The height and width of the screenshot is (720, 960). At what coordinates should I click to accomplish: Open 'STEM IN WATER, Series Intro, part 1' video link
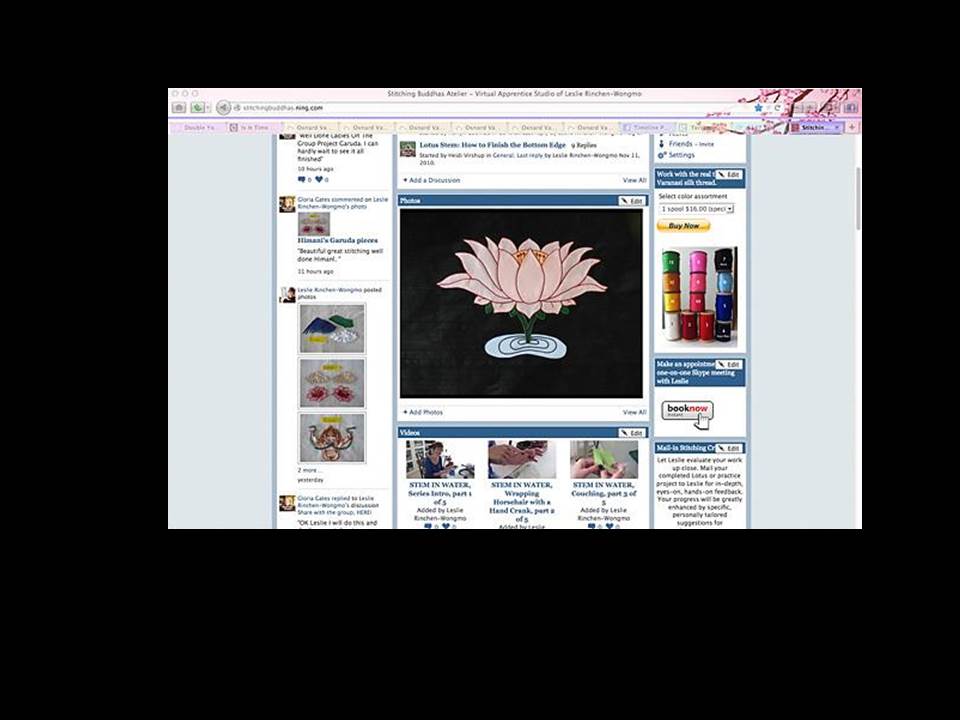click(440, 493)
